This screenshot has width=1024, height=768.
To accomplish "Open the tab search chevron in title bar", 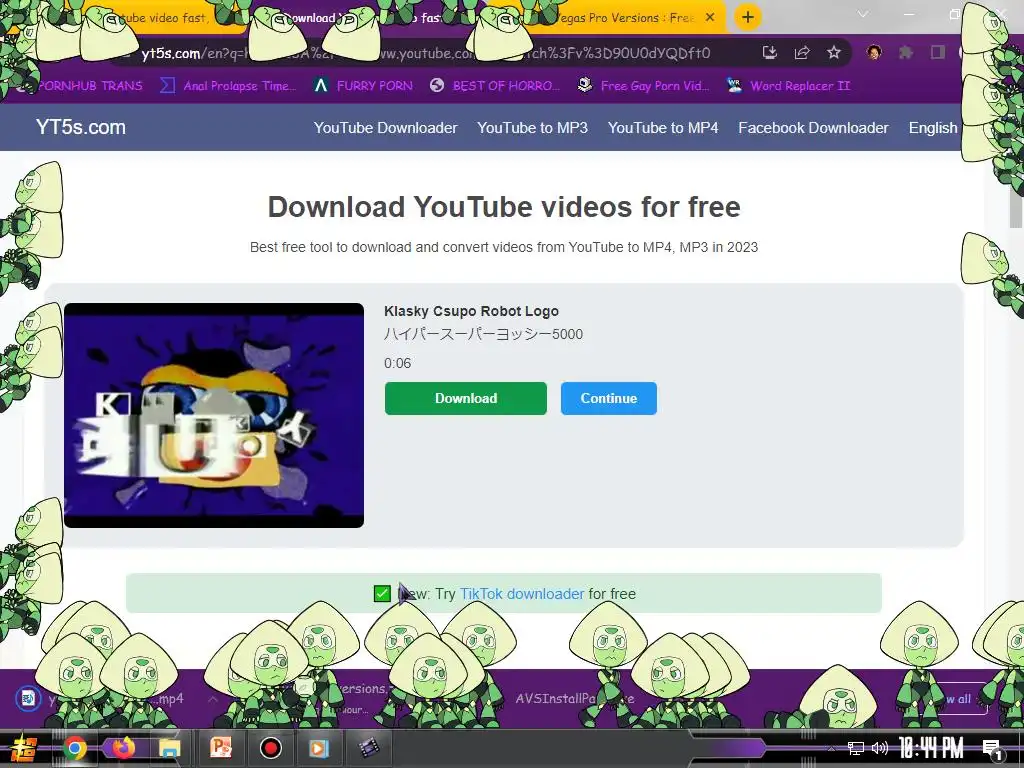I will pyautogui.click(x=863, y=14).
